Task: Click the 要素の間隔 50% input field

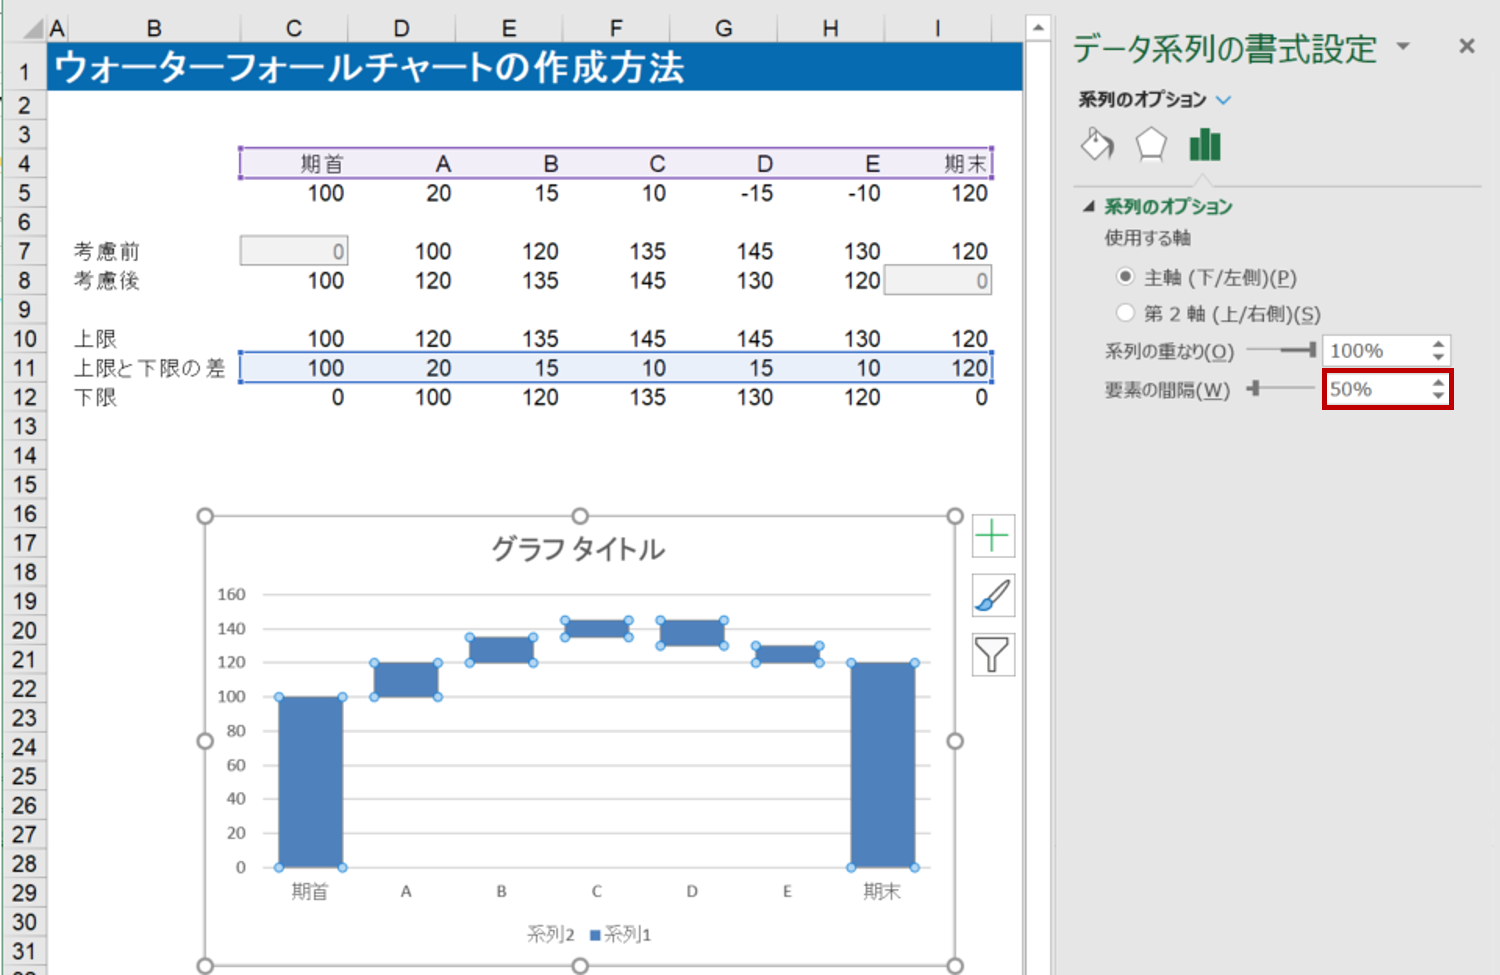Action: 1374,389
